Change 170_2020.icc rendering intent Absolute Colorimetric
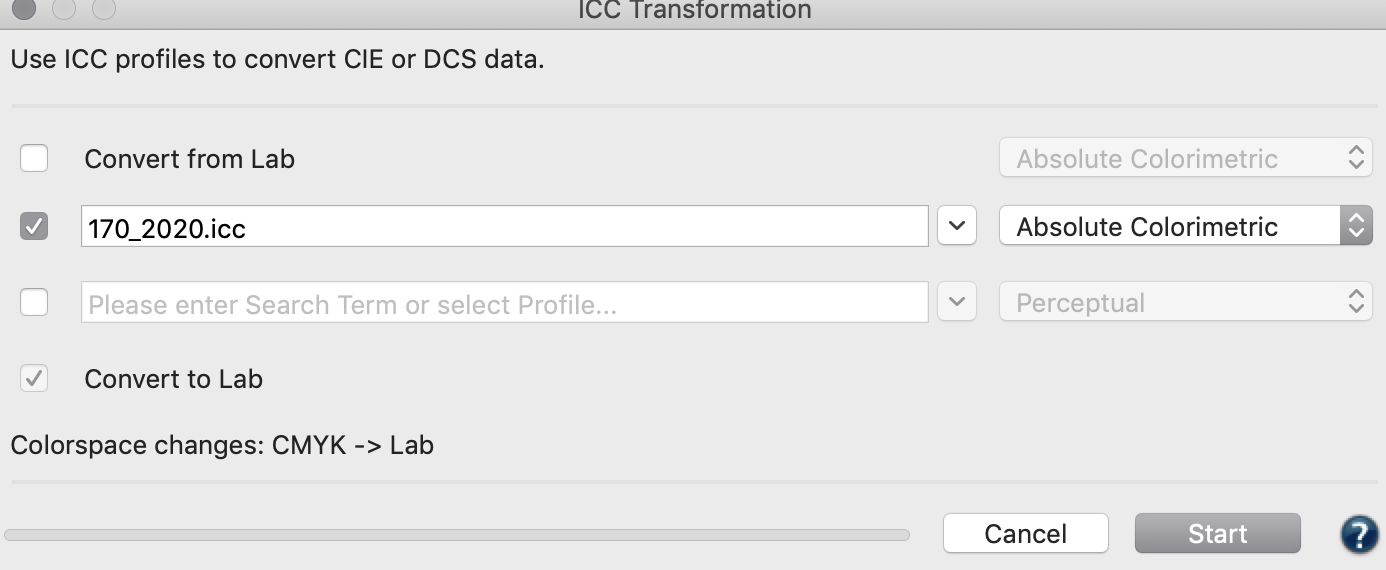1386x570 pixels. [1186, 226]
